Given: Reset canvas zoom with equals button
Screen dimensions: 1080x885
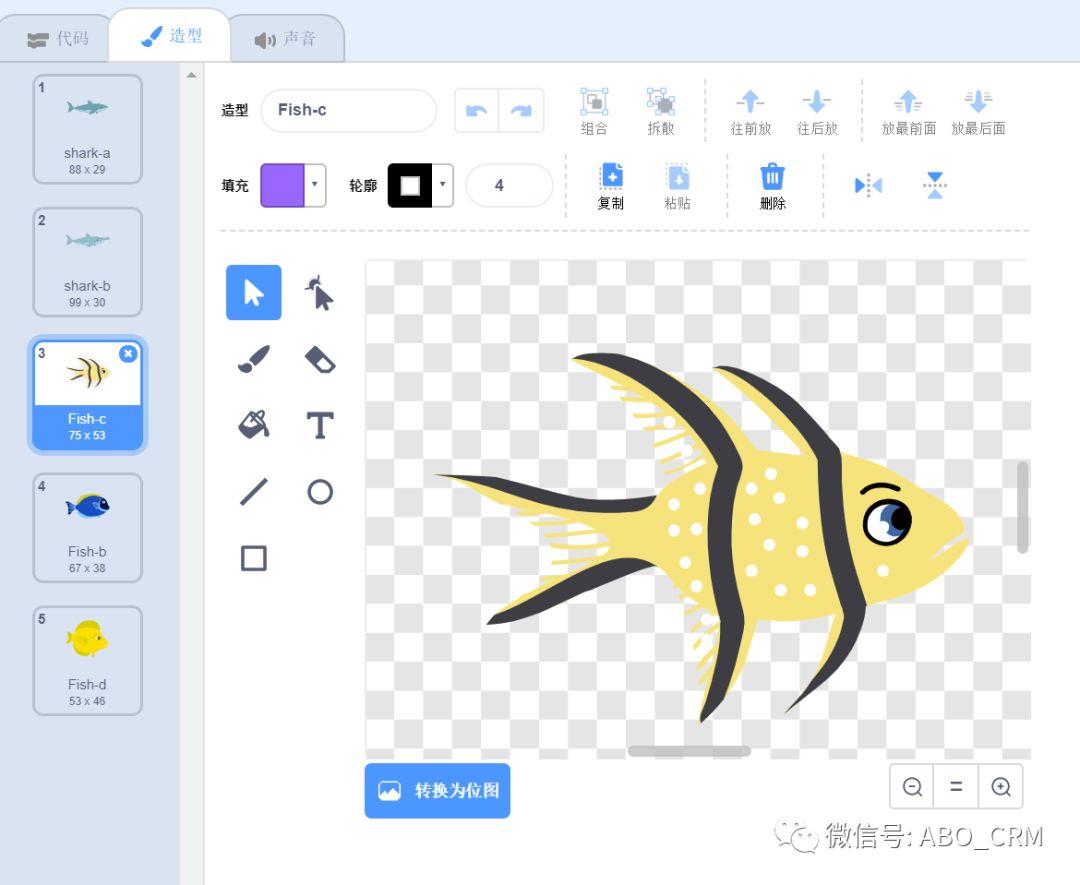Looking at the screenshot, I should tap(956, 787).
